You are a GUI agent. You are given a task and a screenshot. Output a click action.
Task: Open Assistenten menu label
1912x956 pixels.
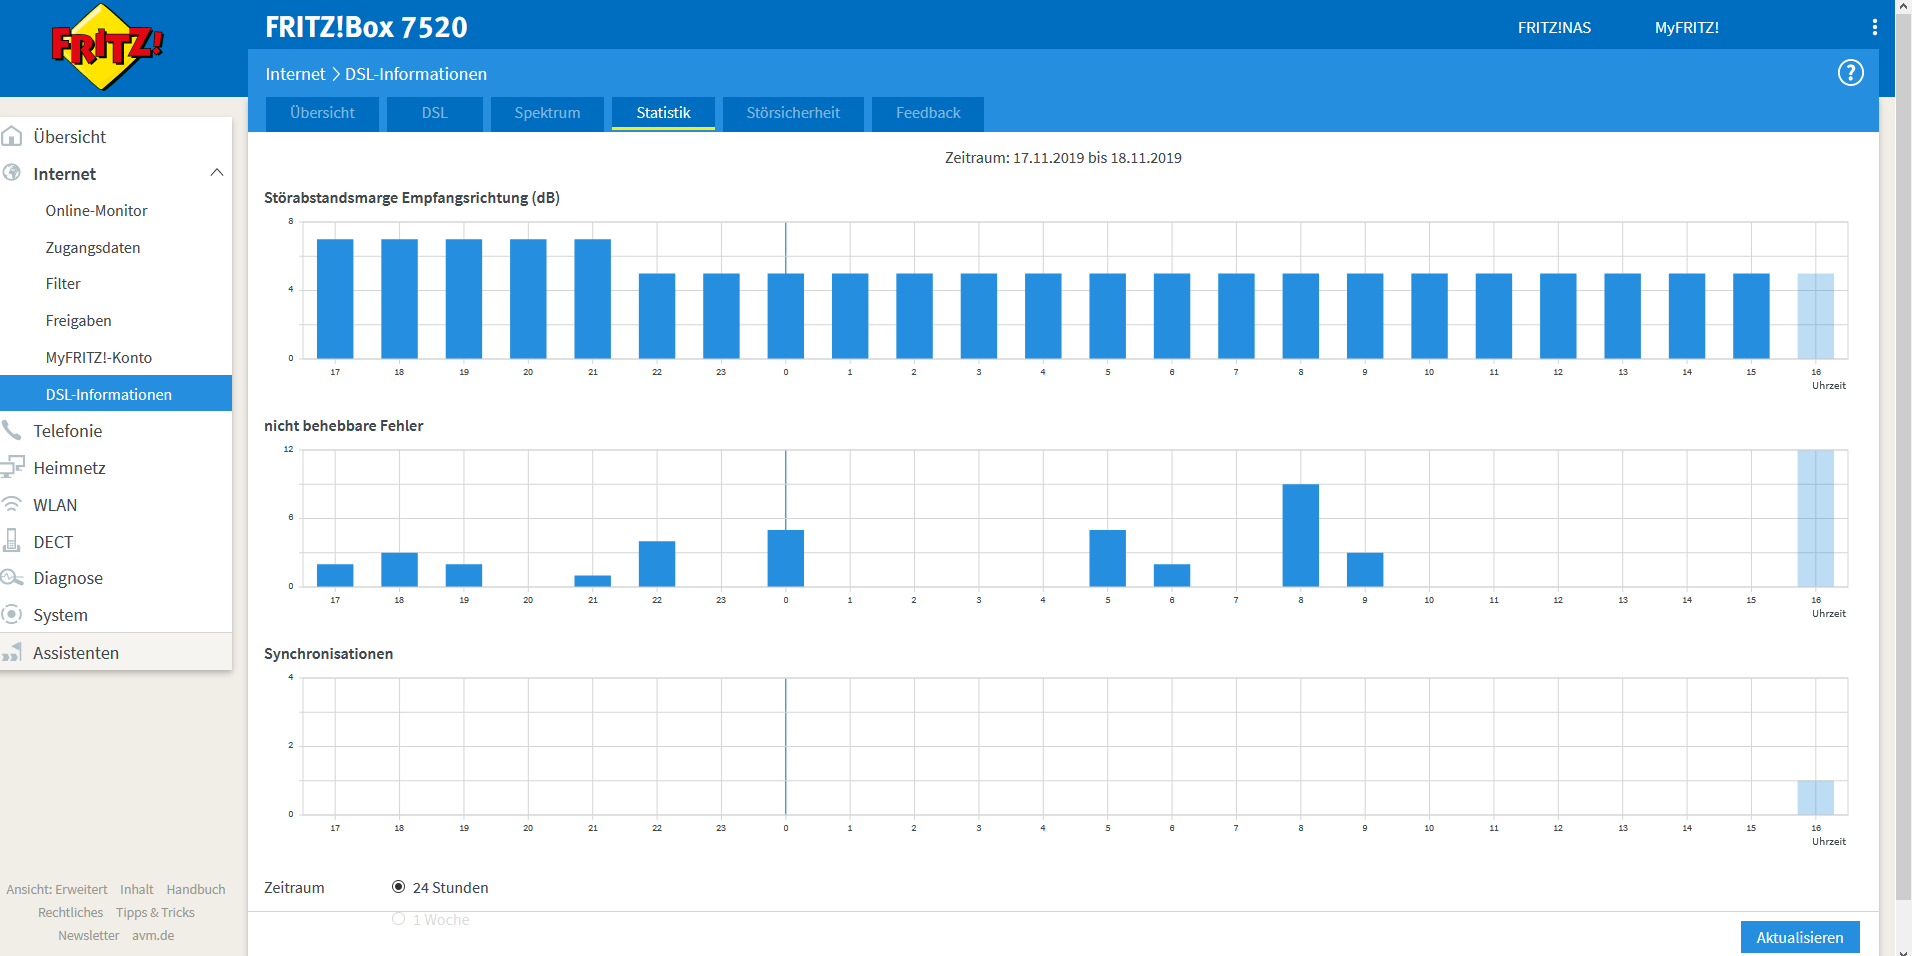[x=76, y=653]
